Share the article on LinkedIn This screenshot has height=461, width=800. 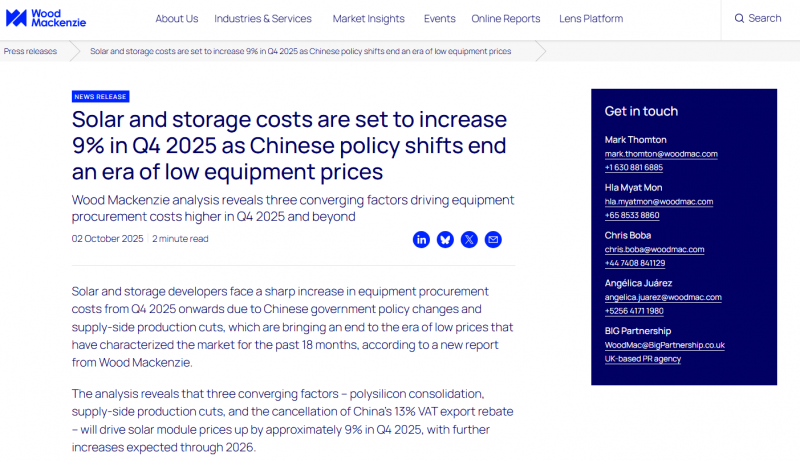[x=421, y=239]
